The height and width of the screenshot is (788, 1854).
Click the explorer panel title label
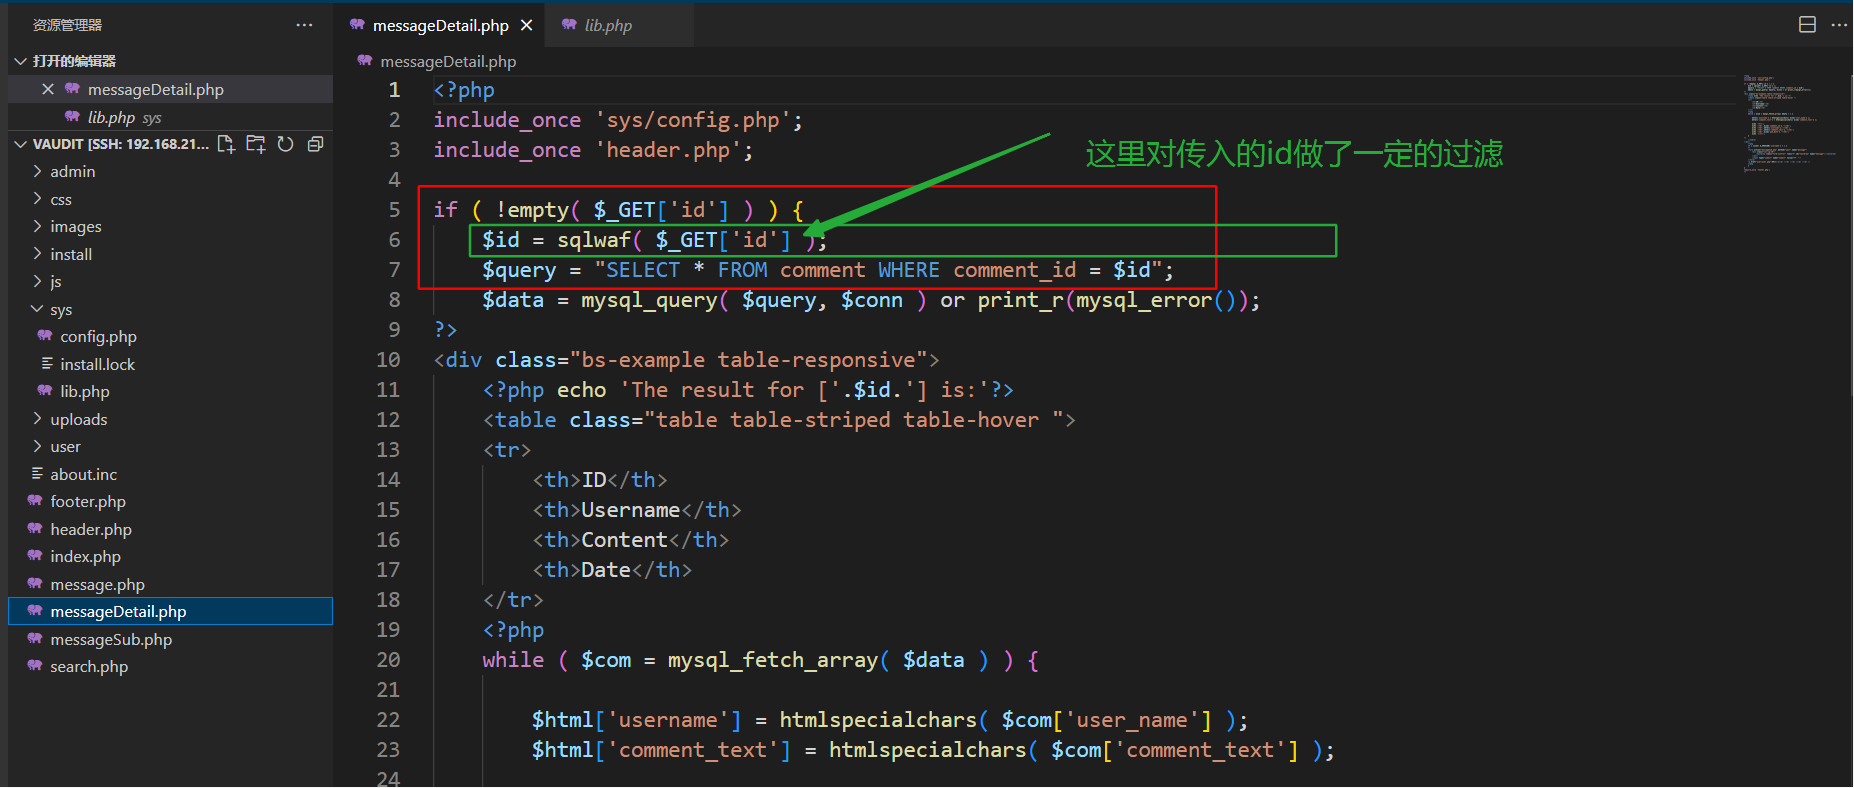(x=67, y=25)
